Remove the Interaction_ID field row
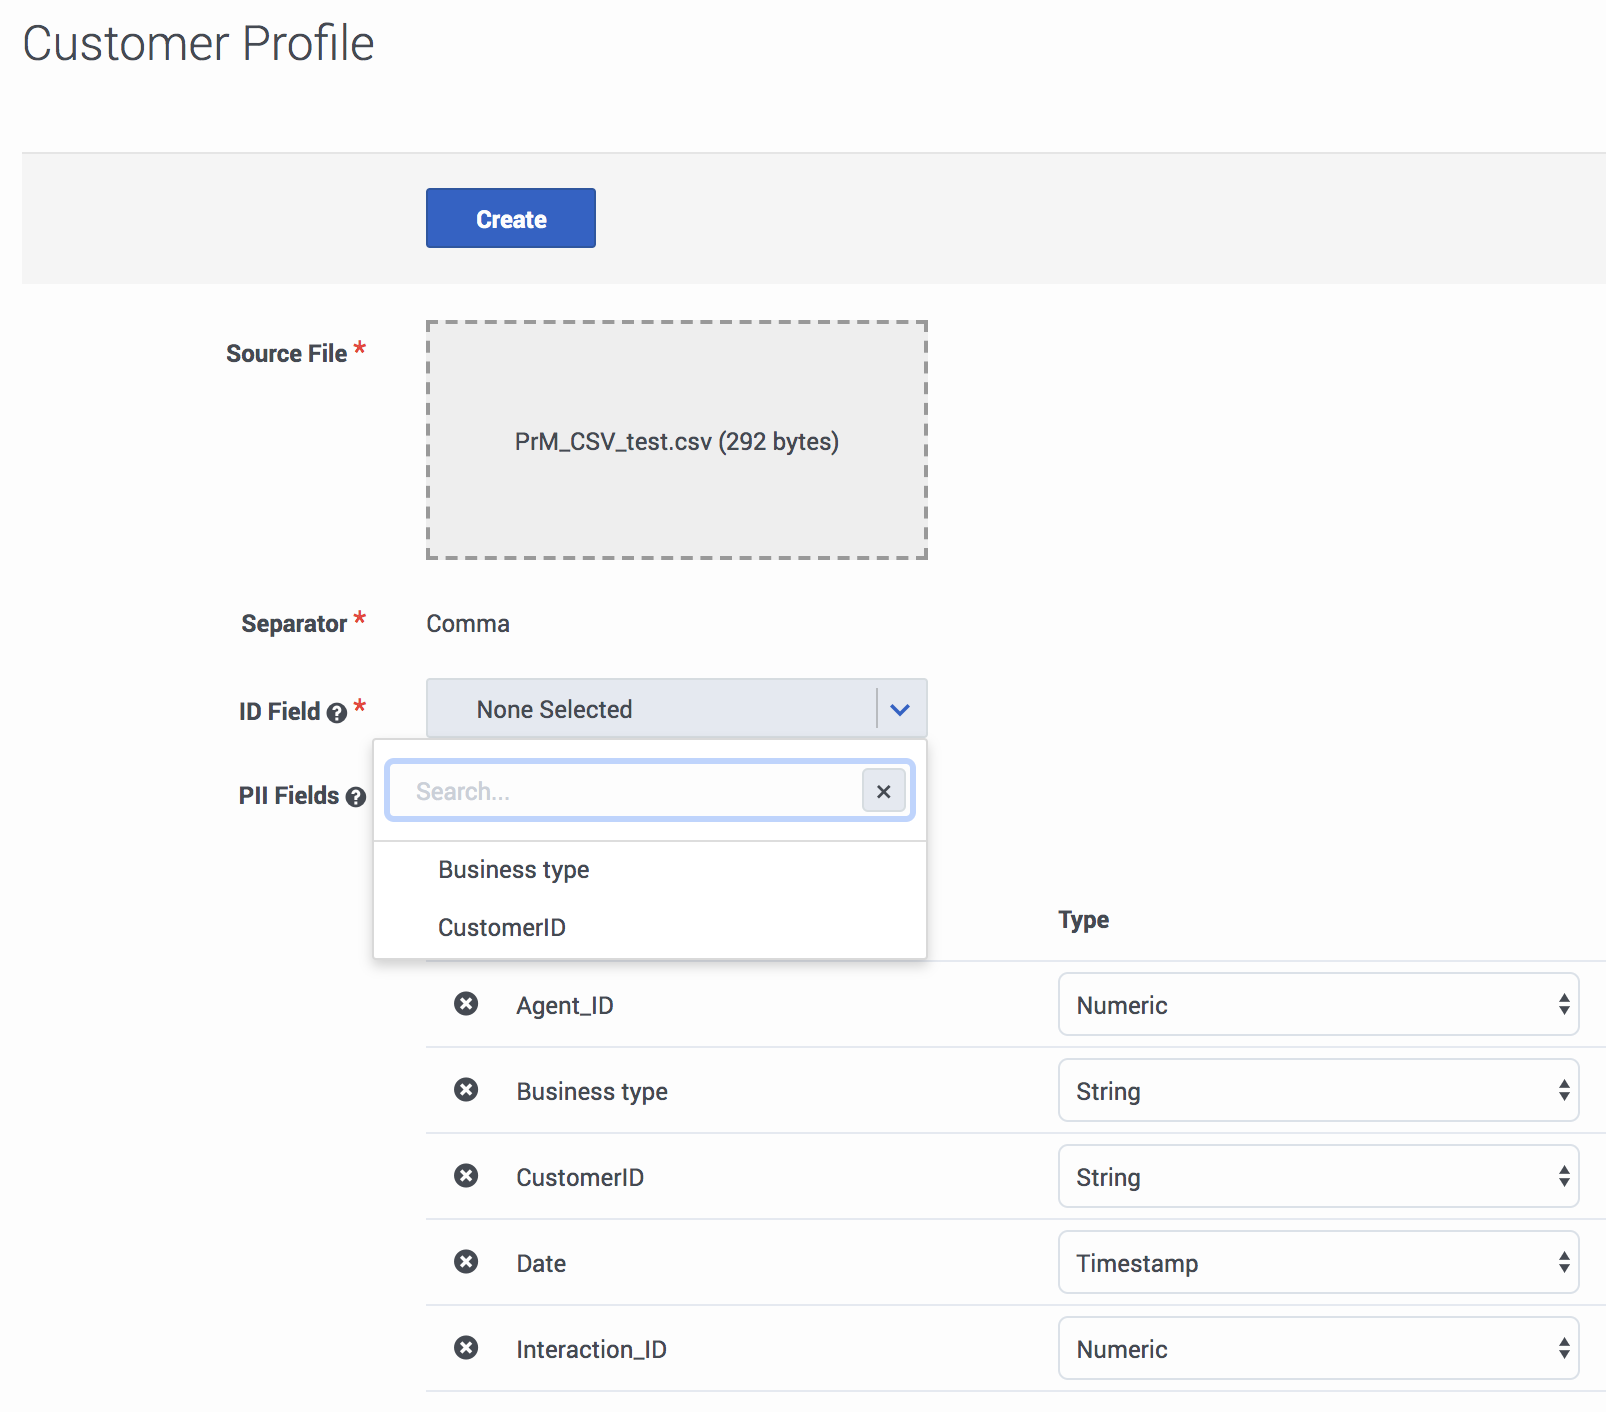Viewport: 1606px width, 1412px height. 466,1347
